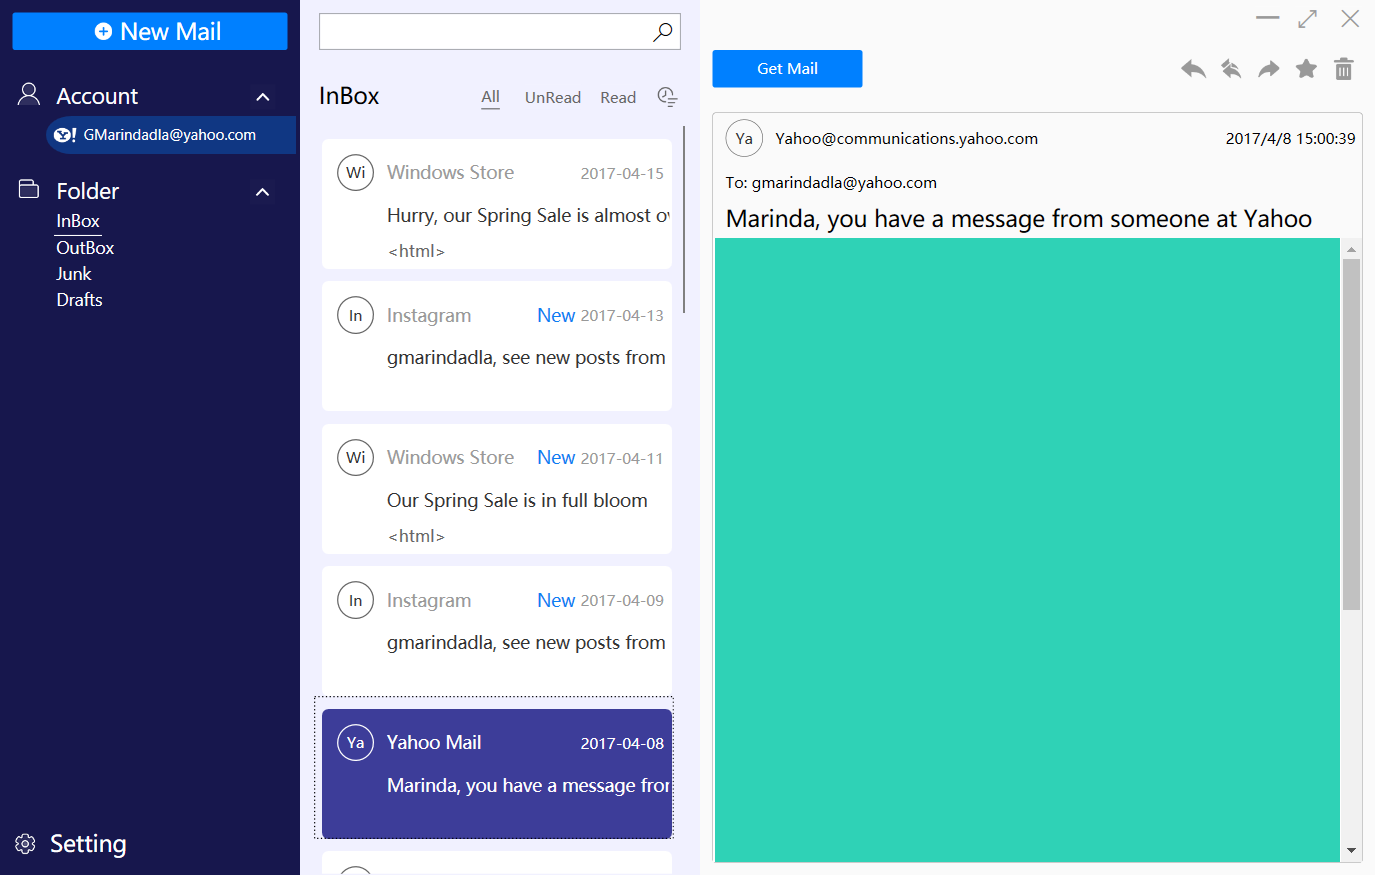Click 'Our Spring Sale is in full bloom' subject

click(517, 500)
